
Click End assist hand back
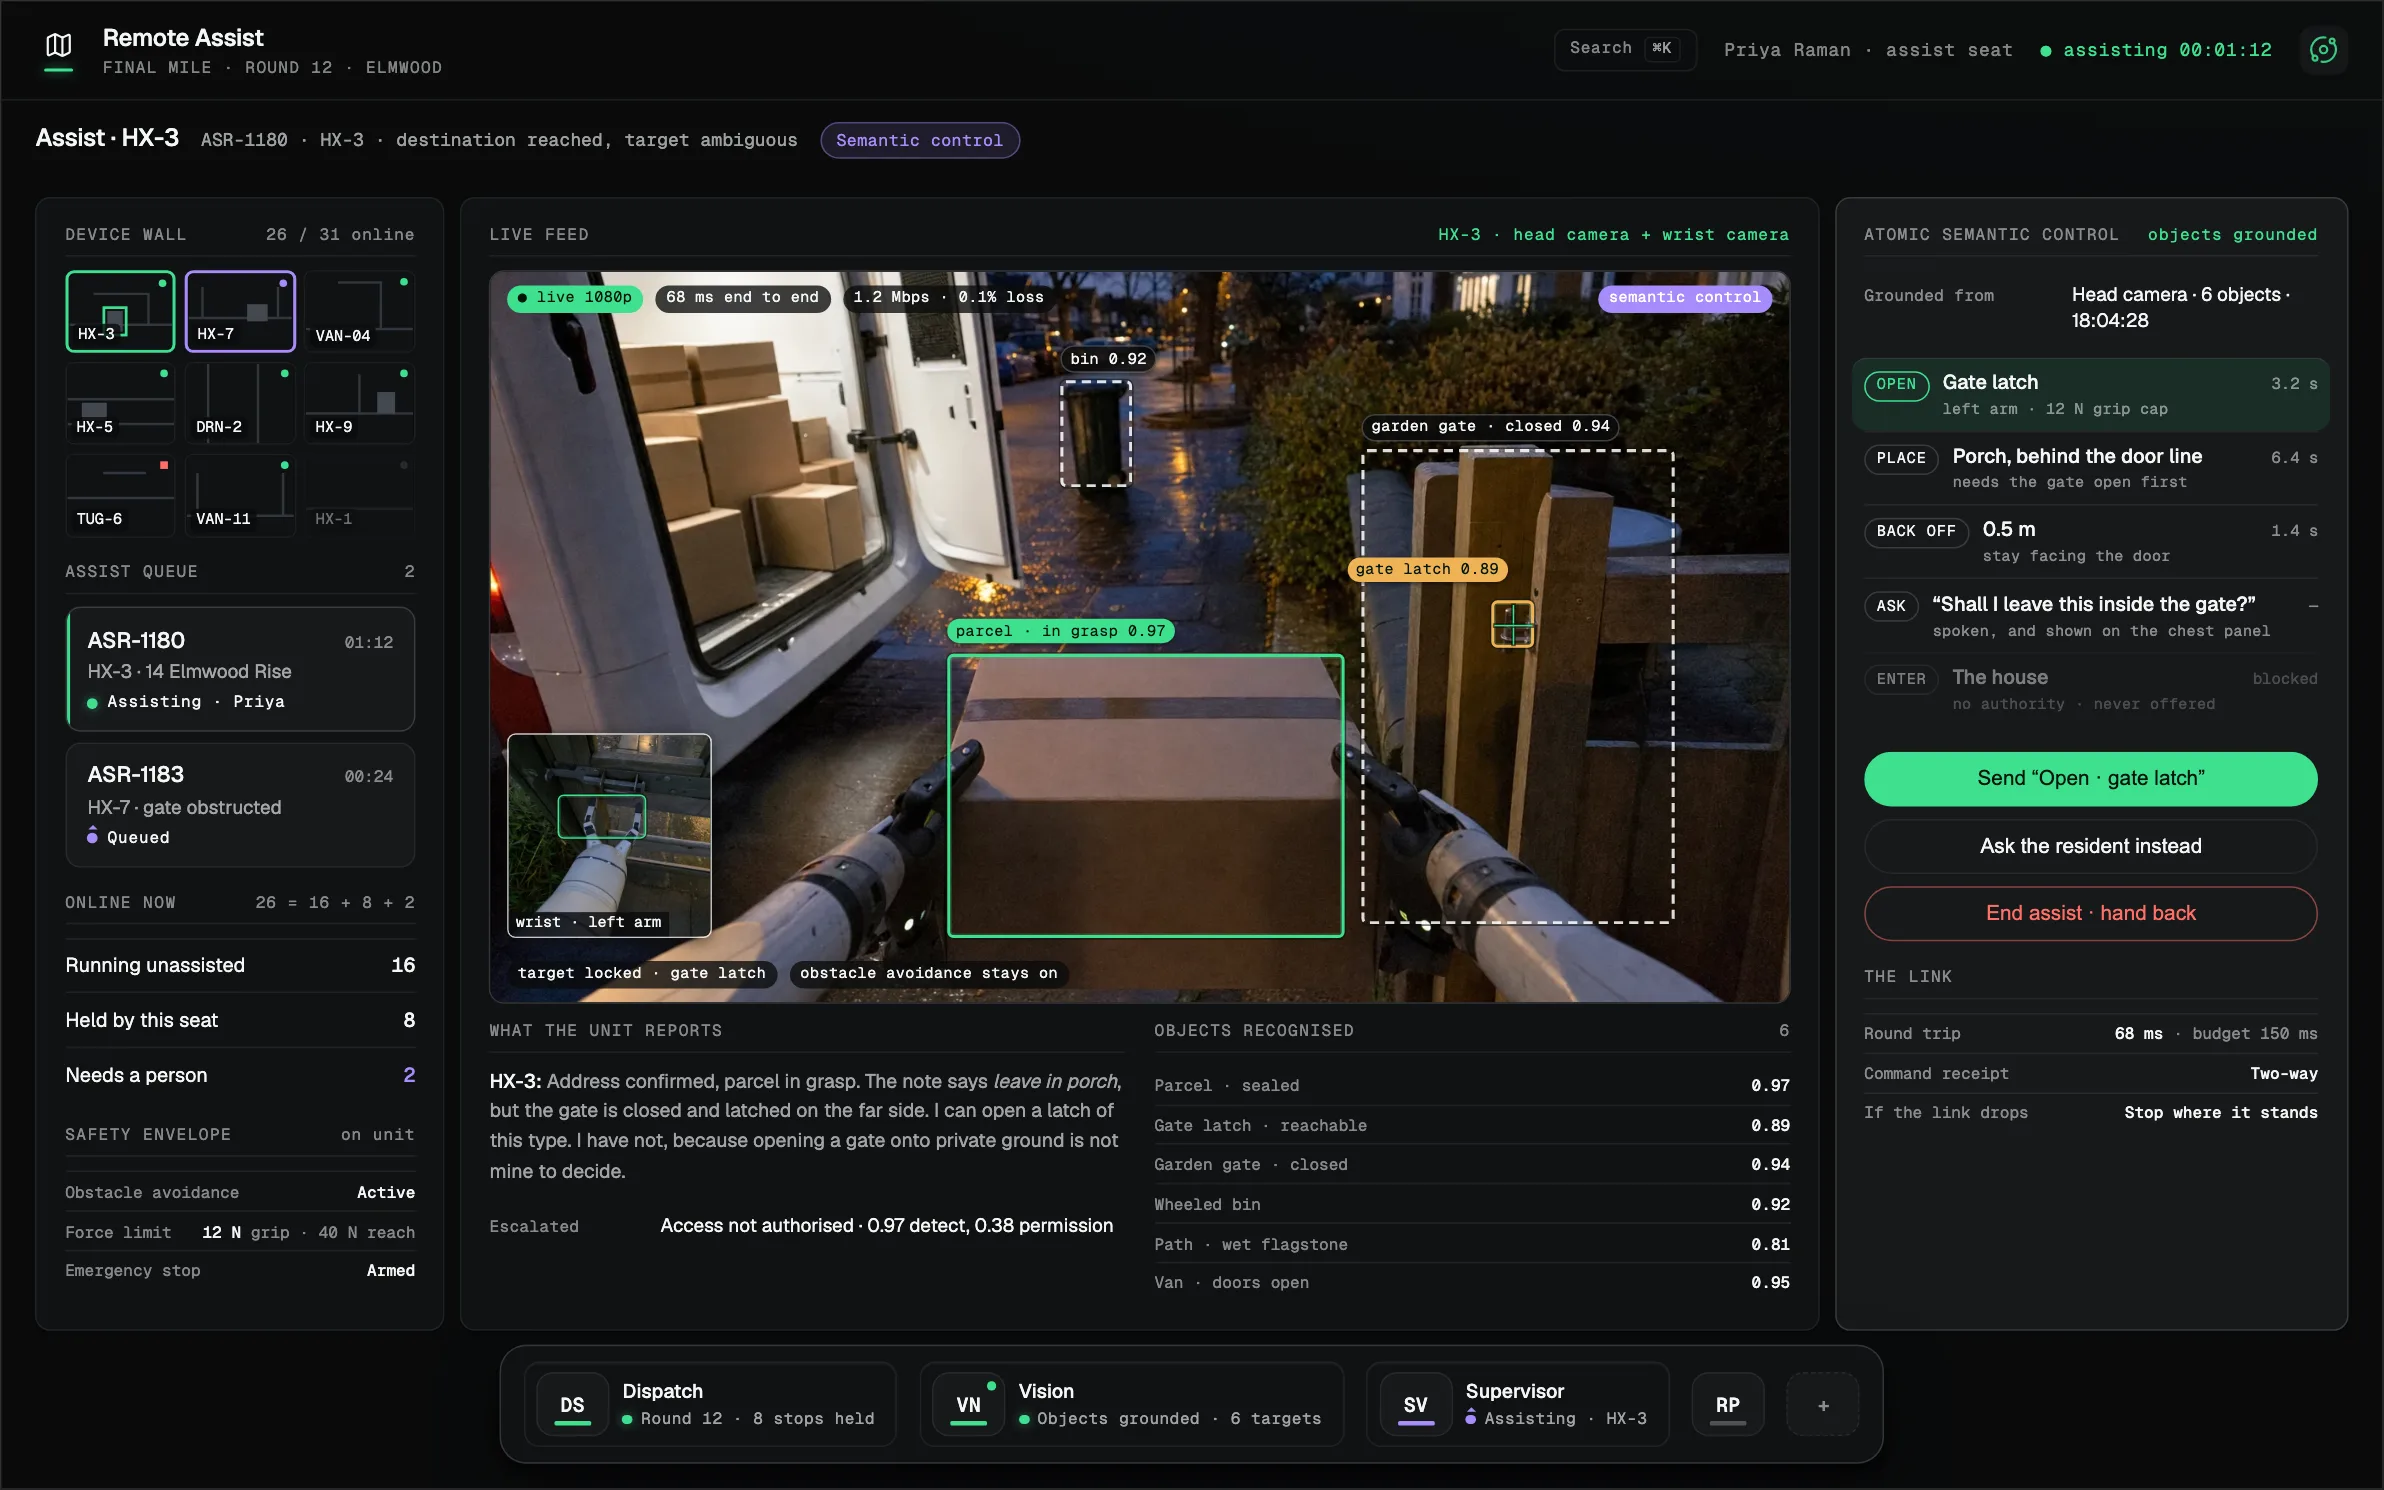coord(2090,913)
